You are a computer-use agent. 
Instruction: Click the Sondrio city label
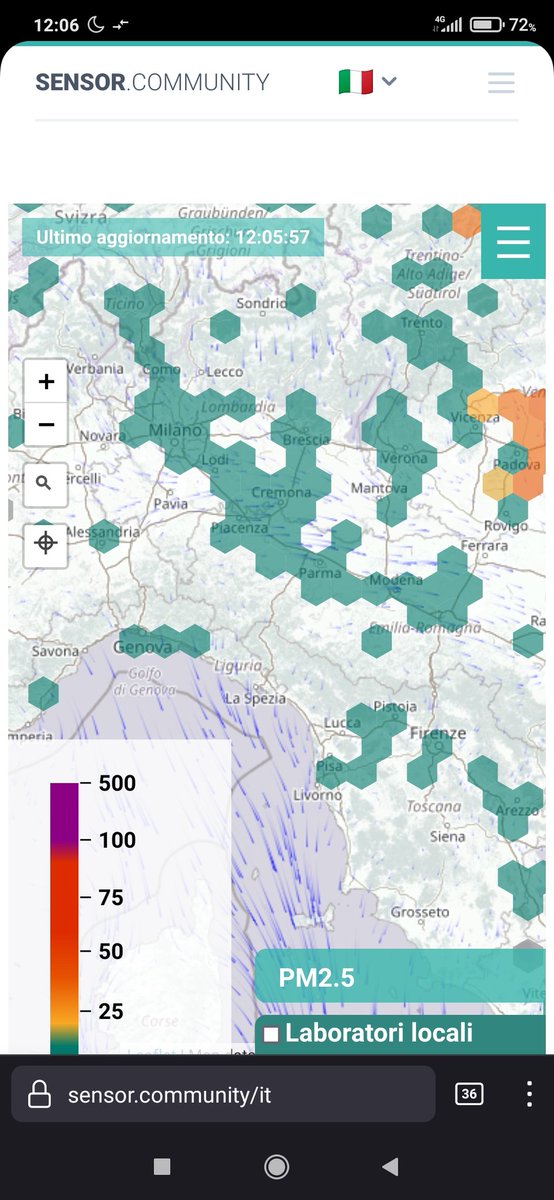(260, 303)
